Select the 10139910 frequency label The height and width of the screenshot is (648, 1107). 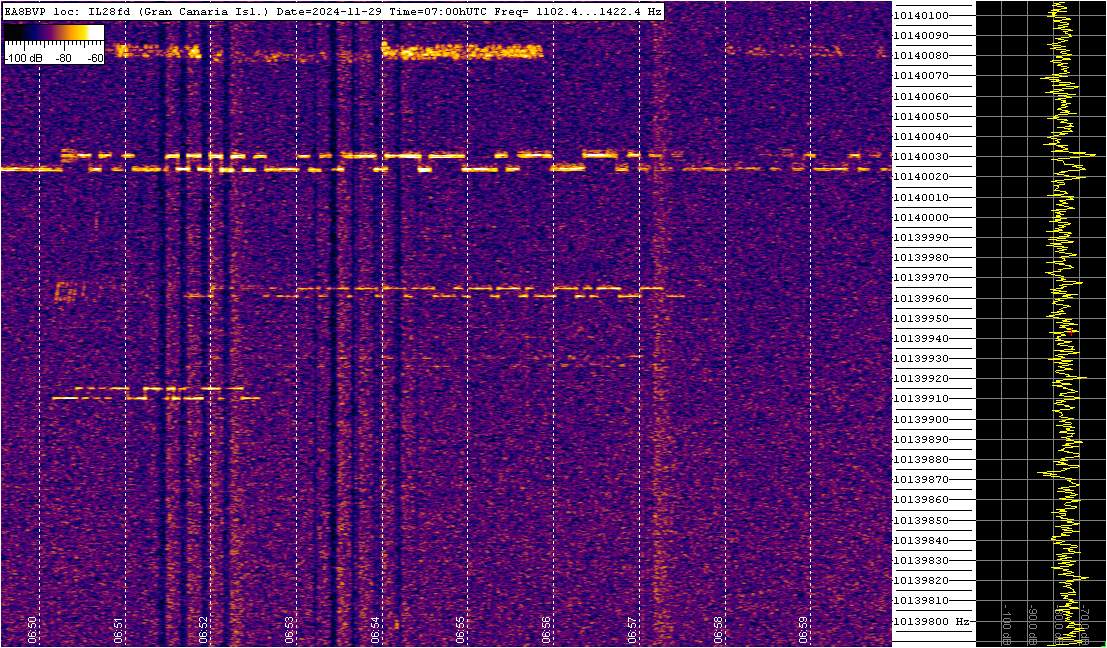922,399
